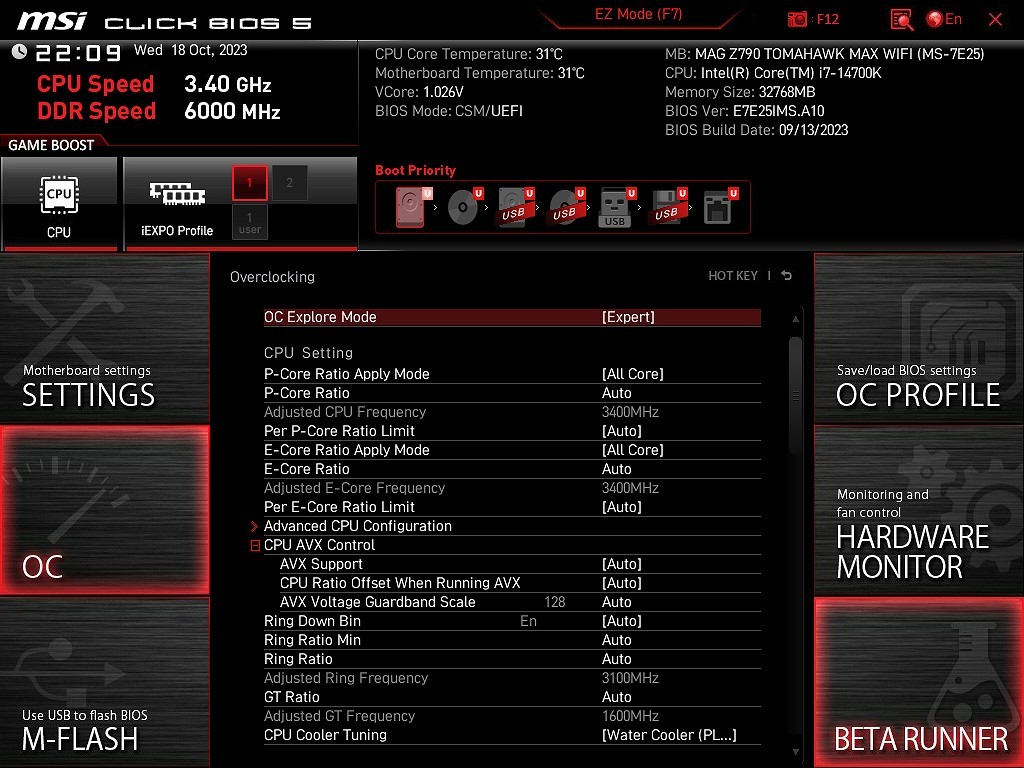
Task: Enable iEXPO profile 1
Action: pyautogui.click(x=249, y=183)
